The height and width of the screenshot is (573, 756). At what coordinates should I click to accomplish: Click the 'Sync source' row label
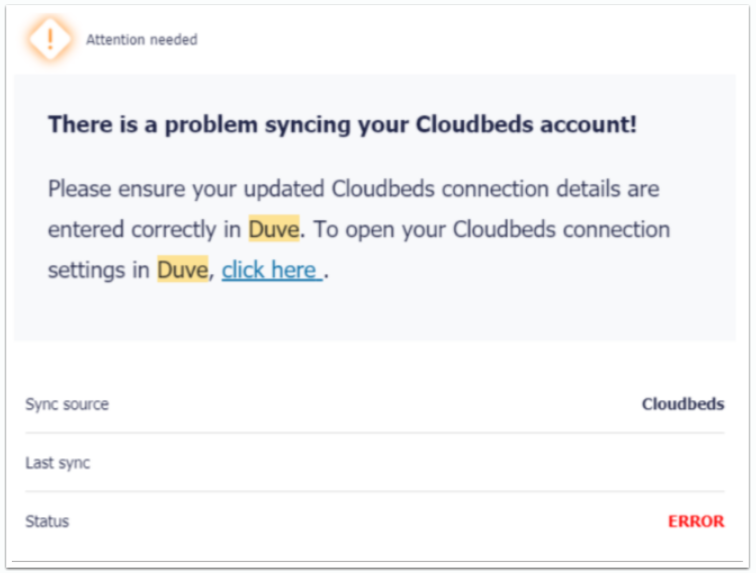point(67,405)
